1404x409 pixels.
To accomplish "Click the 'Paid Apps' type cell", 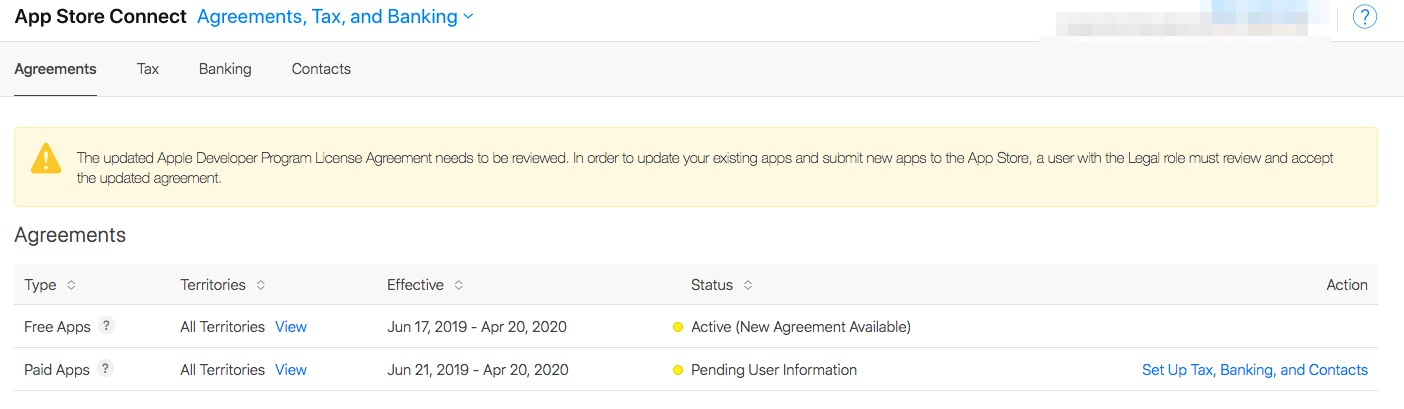I will [x=57, y=370].
